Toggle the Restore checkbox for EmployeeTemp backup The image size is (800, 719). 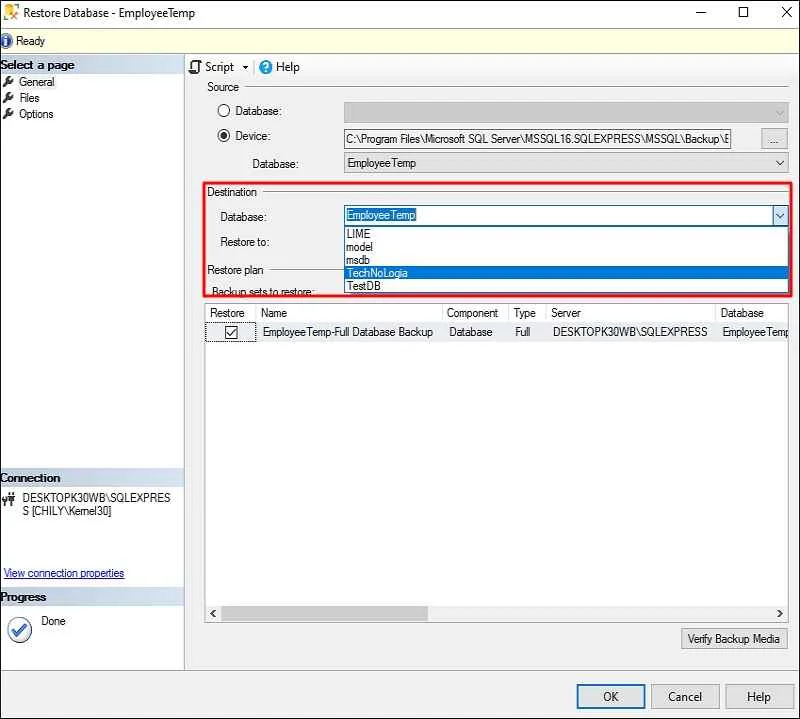pos(231,333)
